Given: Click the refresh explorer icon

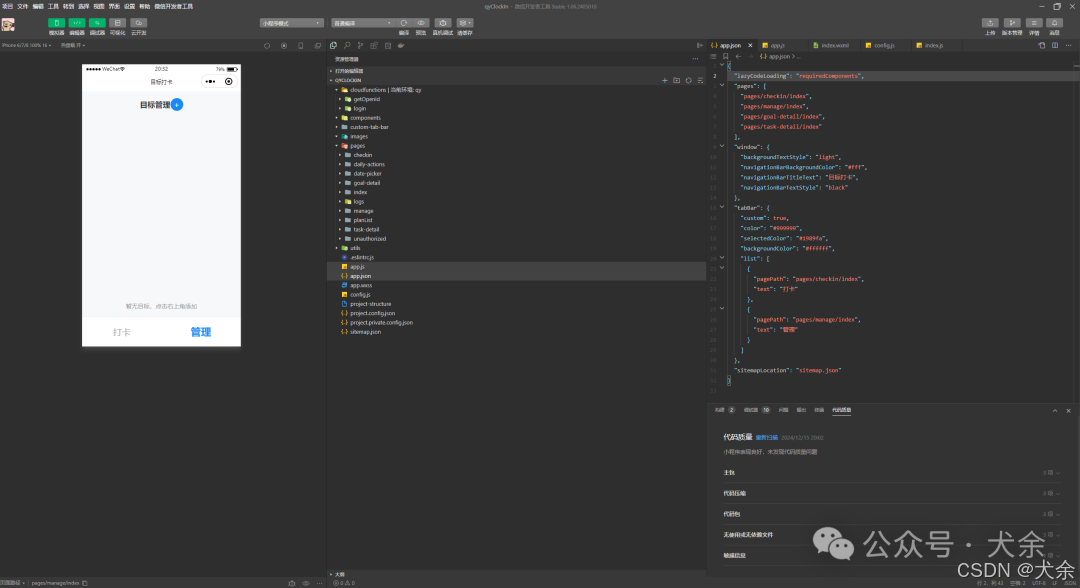Looking at the screenshot, I should click(688, 81).
